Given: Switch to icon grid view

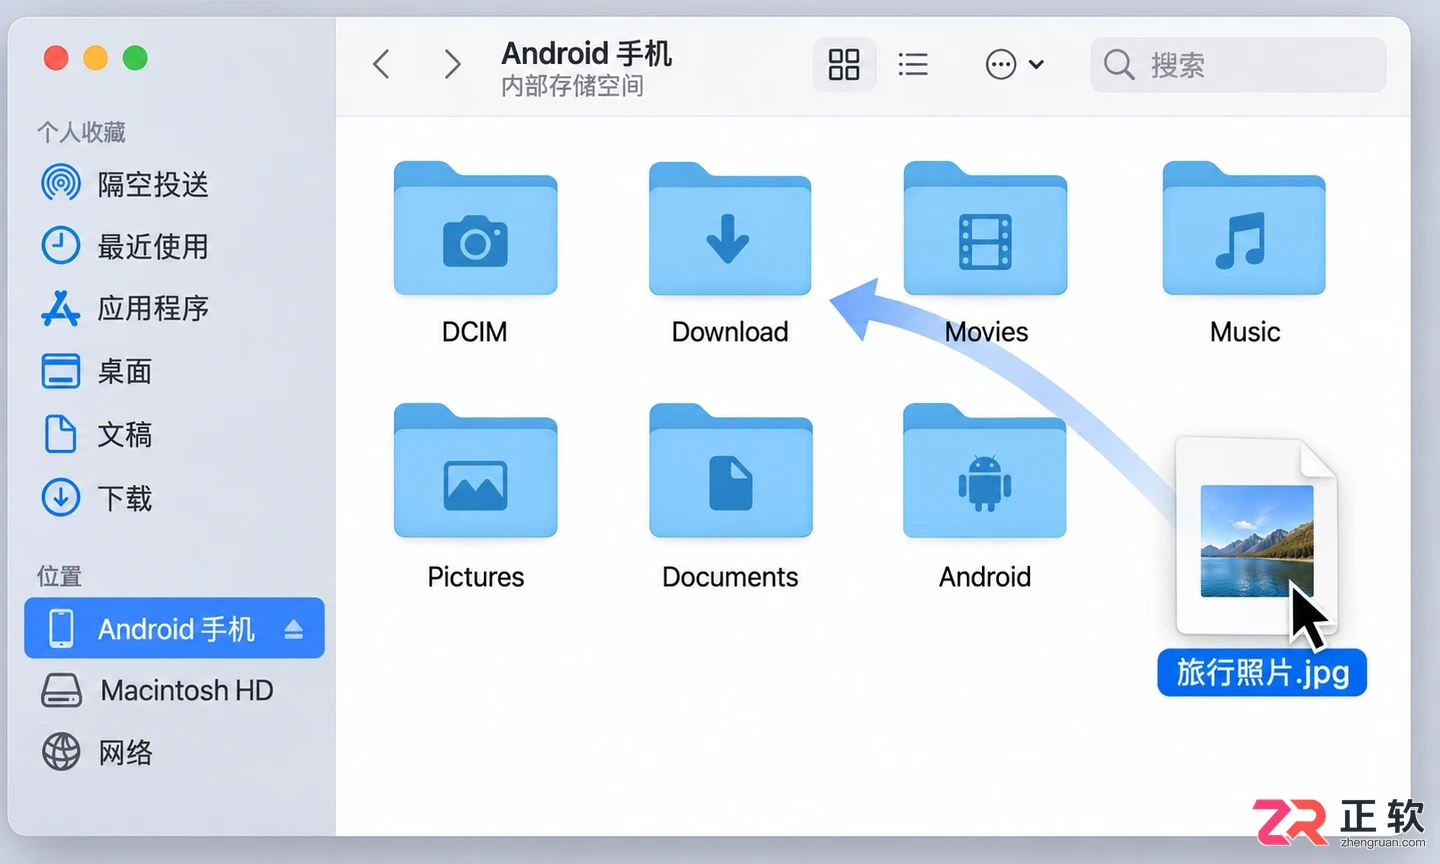Looking at the screenshot, I should pyautogui.click(x=844, y=65).
